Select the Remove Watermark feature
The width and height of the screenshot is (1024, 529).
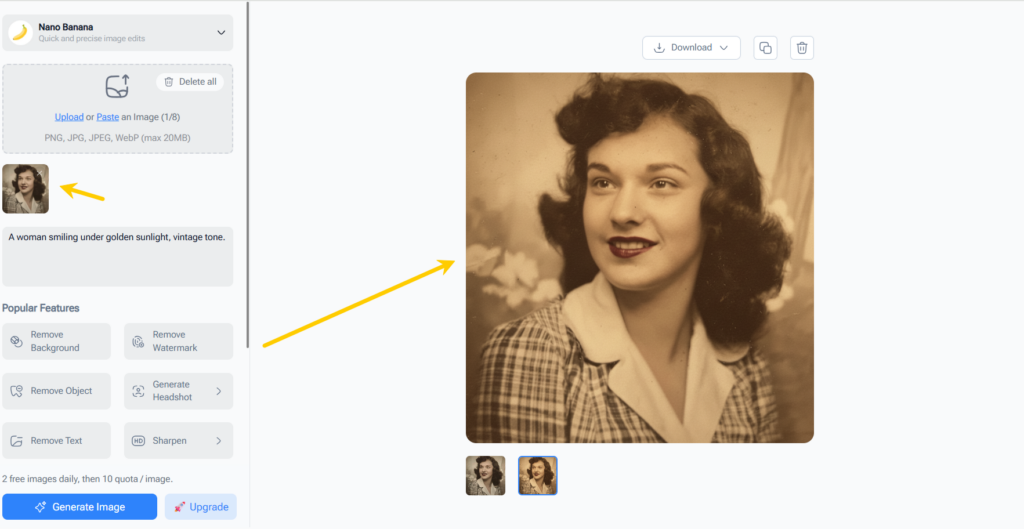pos(178,341)
